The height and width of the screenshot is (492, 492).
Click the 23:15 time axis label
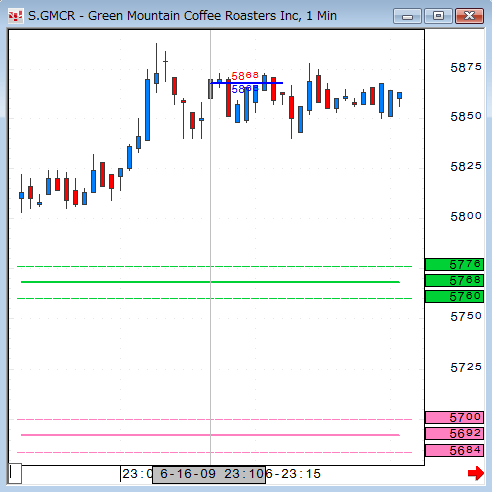(x=301, y=474)
